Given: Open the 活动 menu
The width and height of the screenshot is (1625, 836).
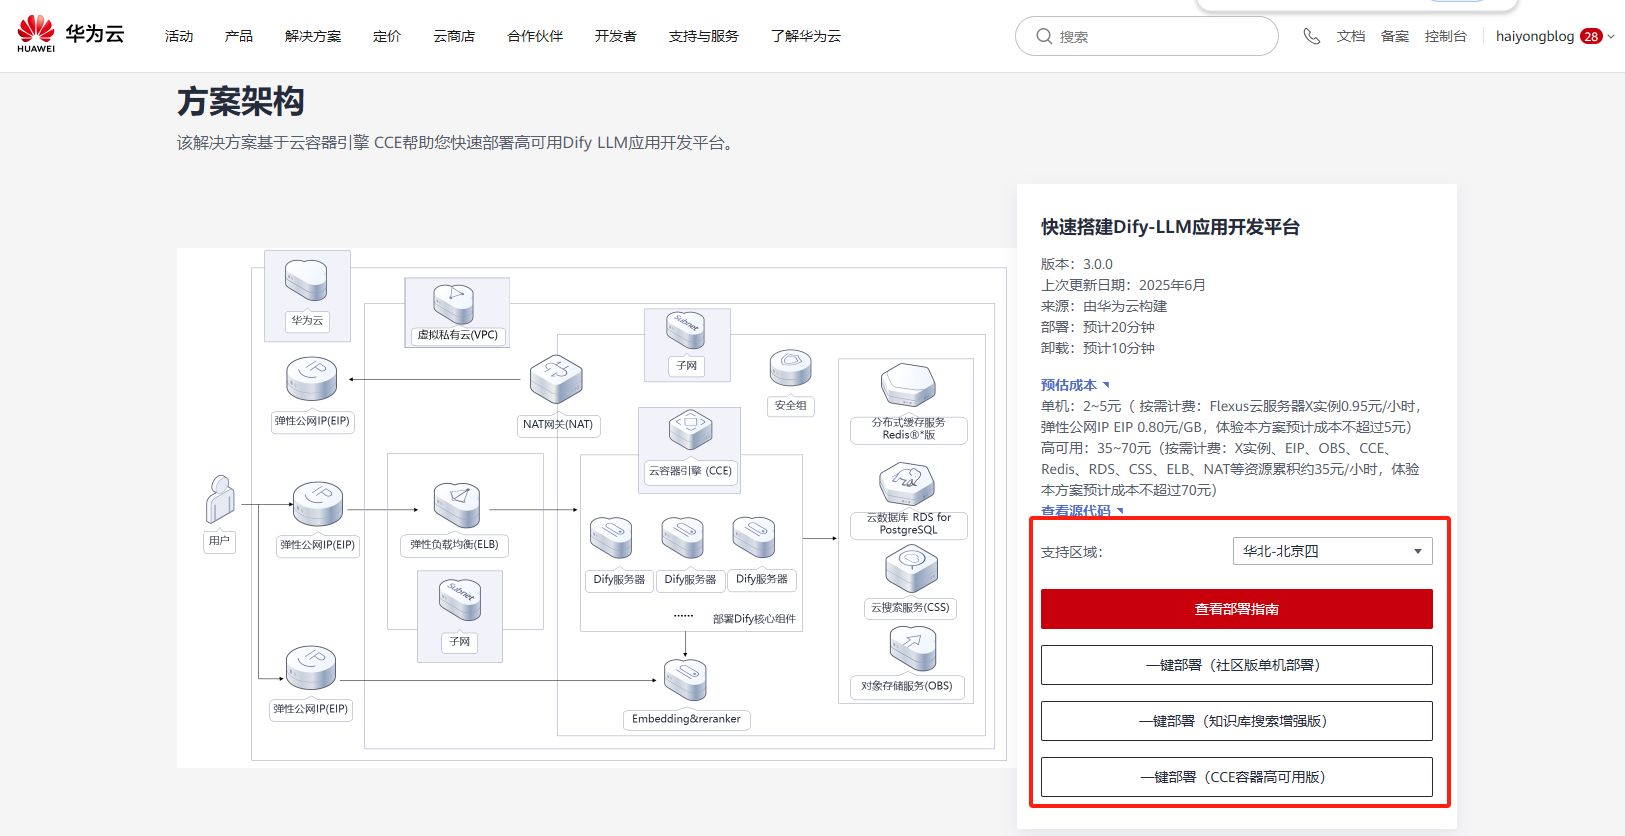Looking at the screenshot, I should tap(179, 36).
